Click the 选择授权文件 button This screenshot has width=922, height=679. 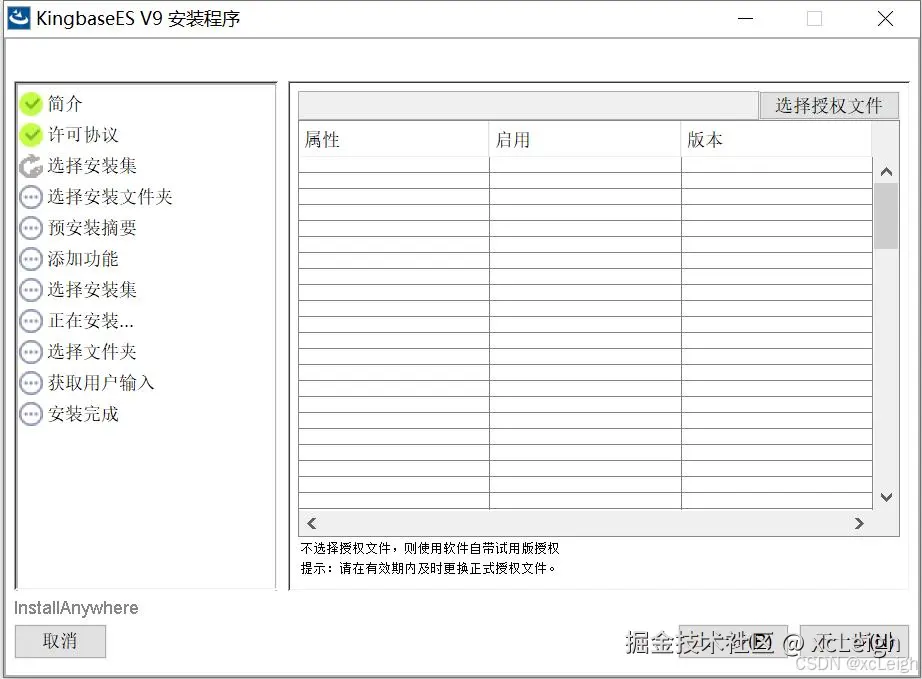click(829, 105)
